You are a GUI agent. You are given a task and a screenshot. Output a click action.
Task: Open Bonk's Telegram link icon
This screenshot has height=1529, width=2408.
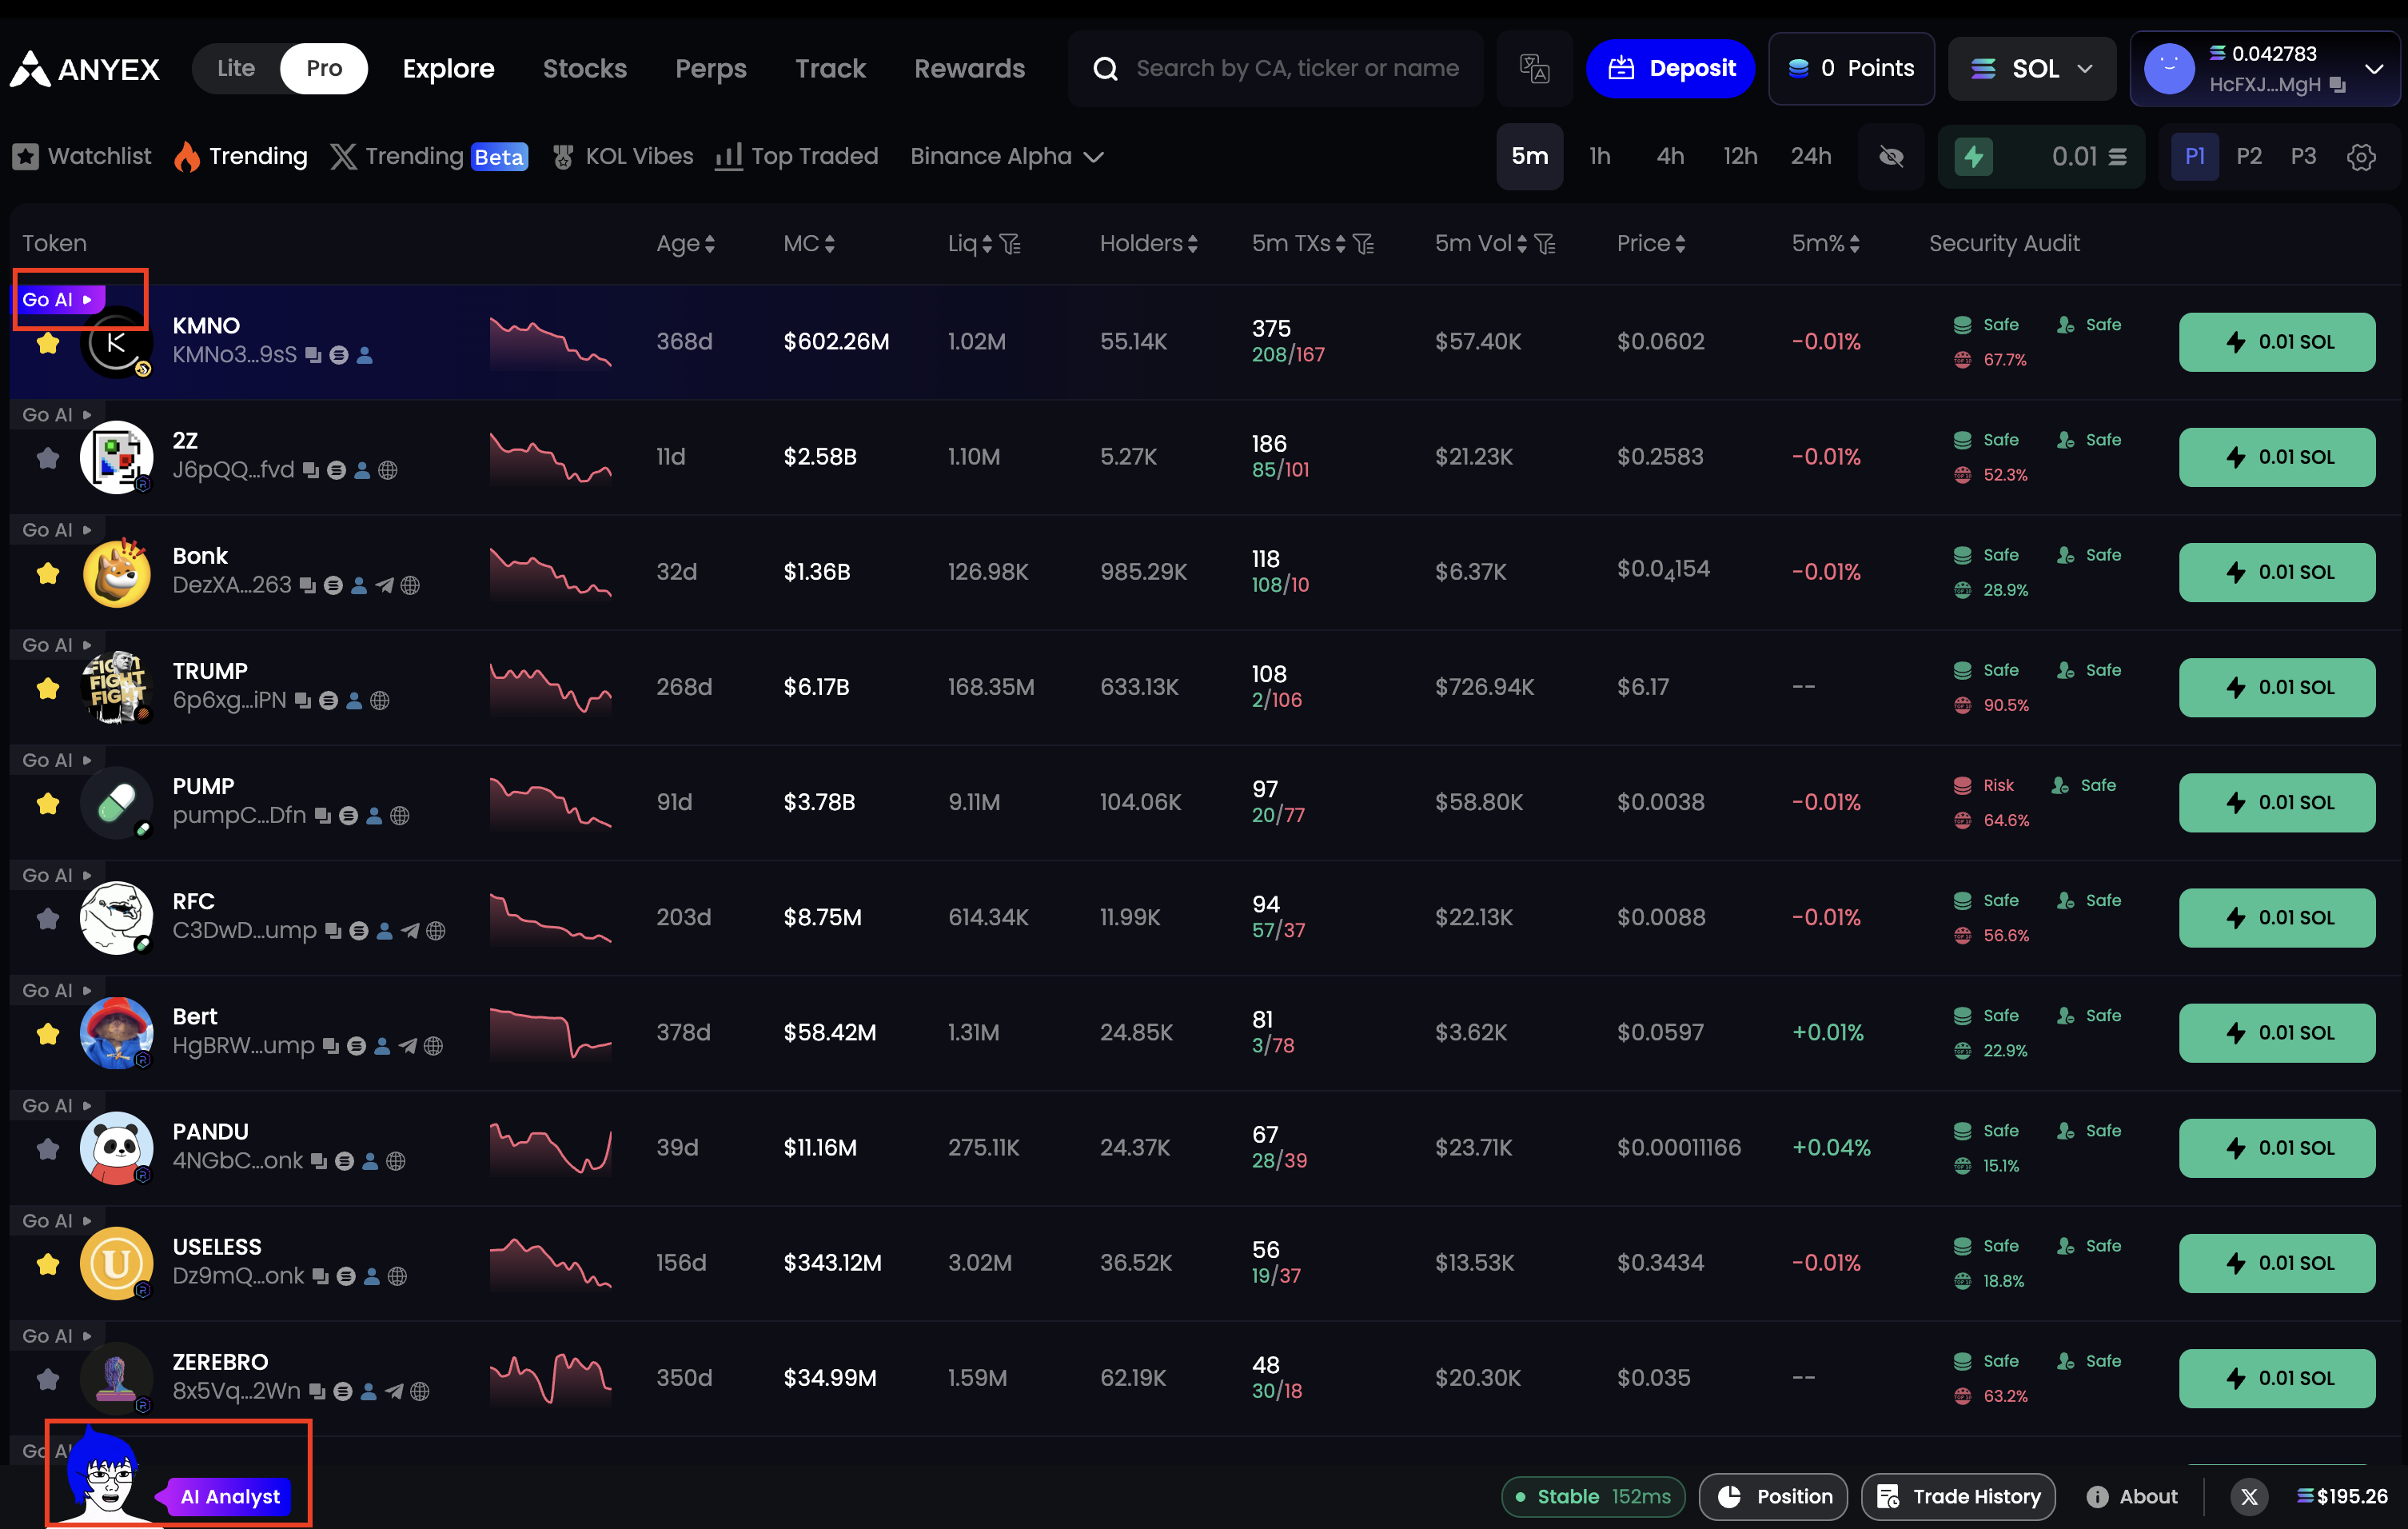tap(385, 586)
